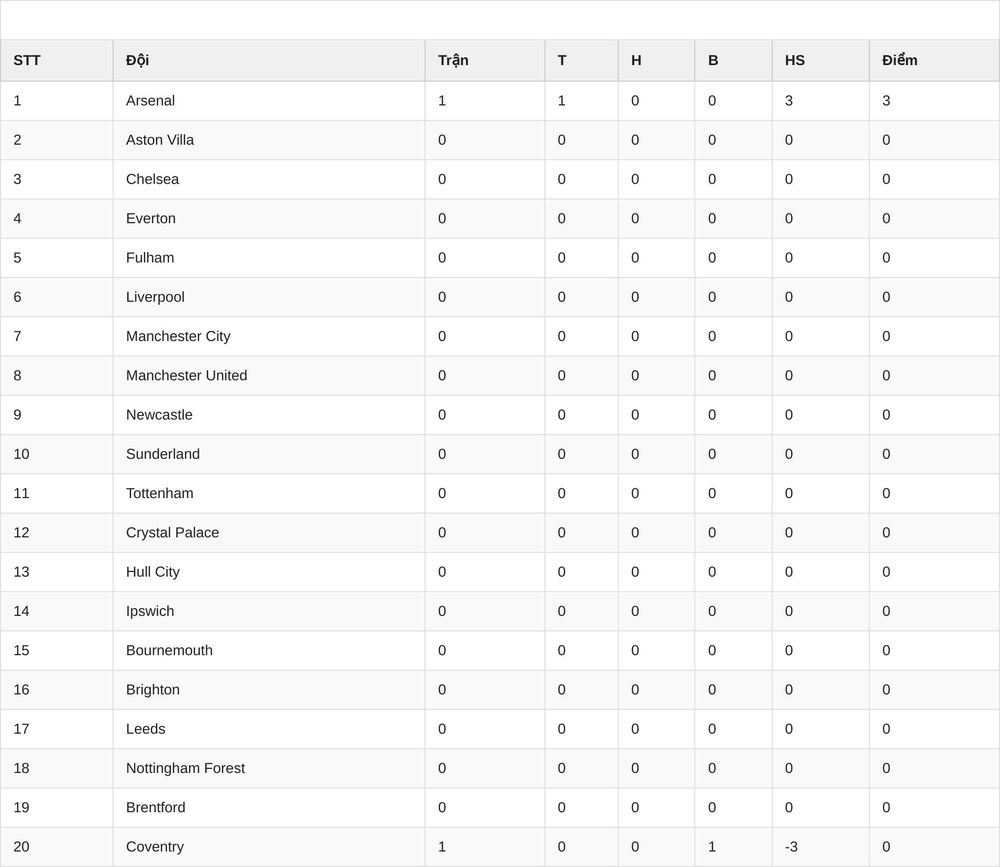Select the Trận column header
This screenshot has height=867, width=1000.
pos(485,61)
